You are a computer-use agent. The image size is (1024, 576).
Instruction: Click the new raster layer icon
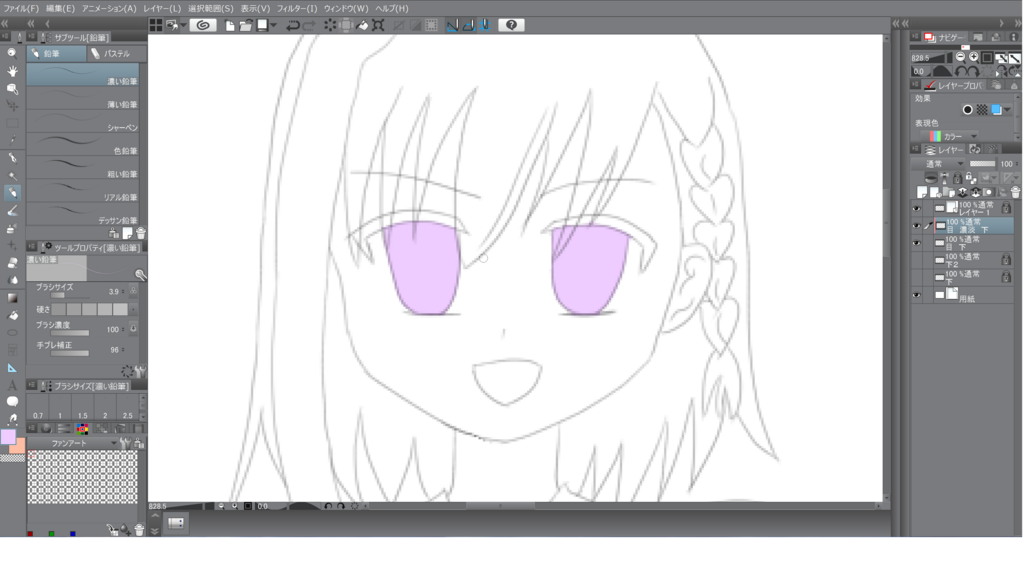922,192
